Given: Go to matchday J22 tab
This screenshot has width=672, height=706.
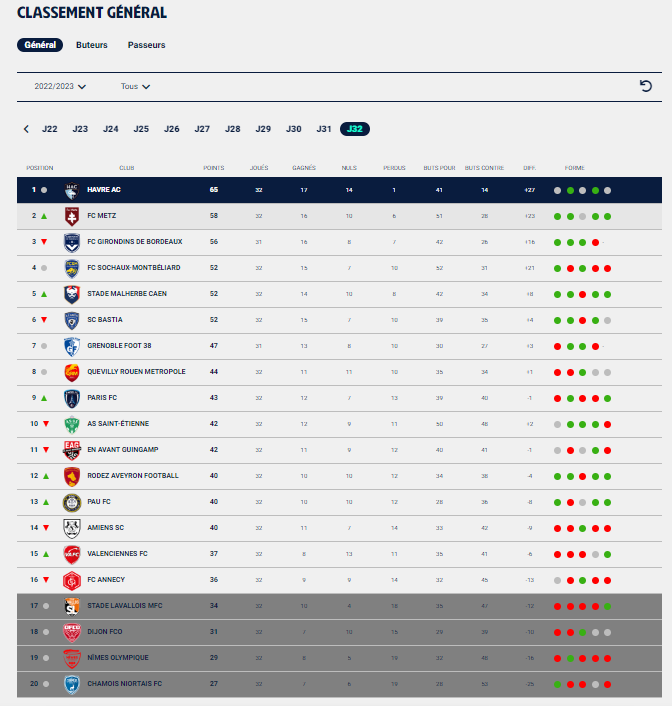Looking at the screenshot, I should (x=50, y=129).
